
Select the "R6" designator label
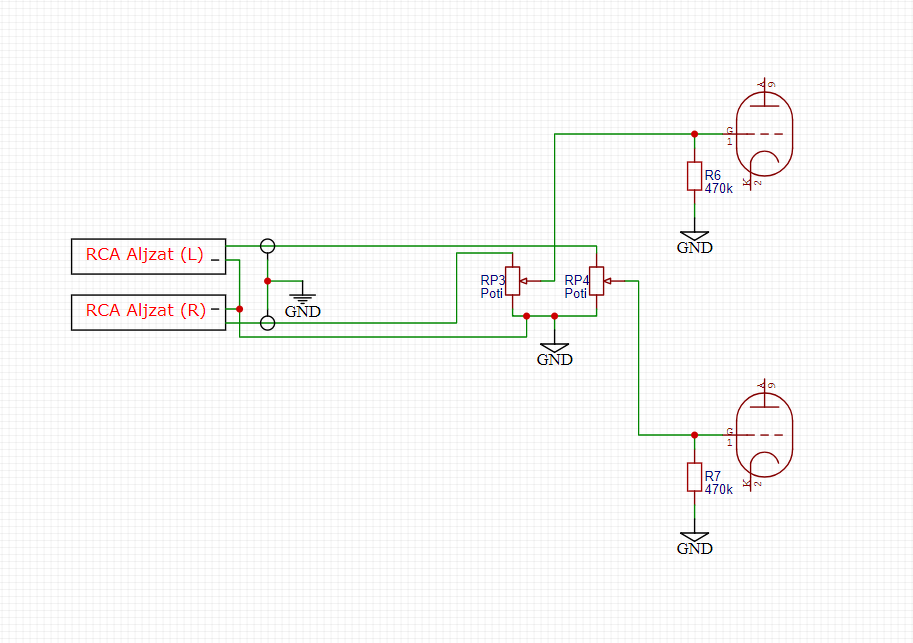coord(713,175)
